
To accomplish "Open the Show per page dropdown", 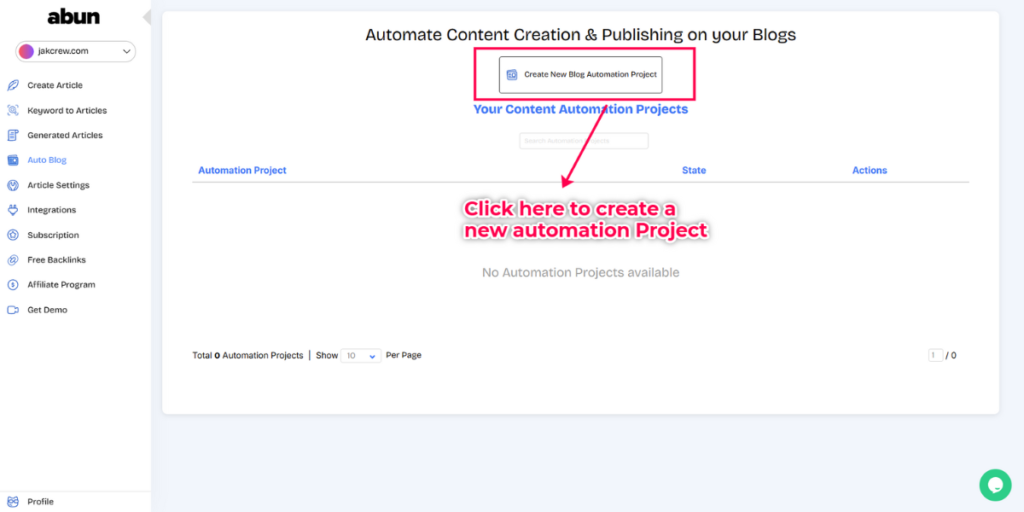I will click(x=360, y=356).
